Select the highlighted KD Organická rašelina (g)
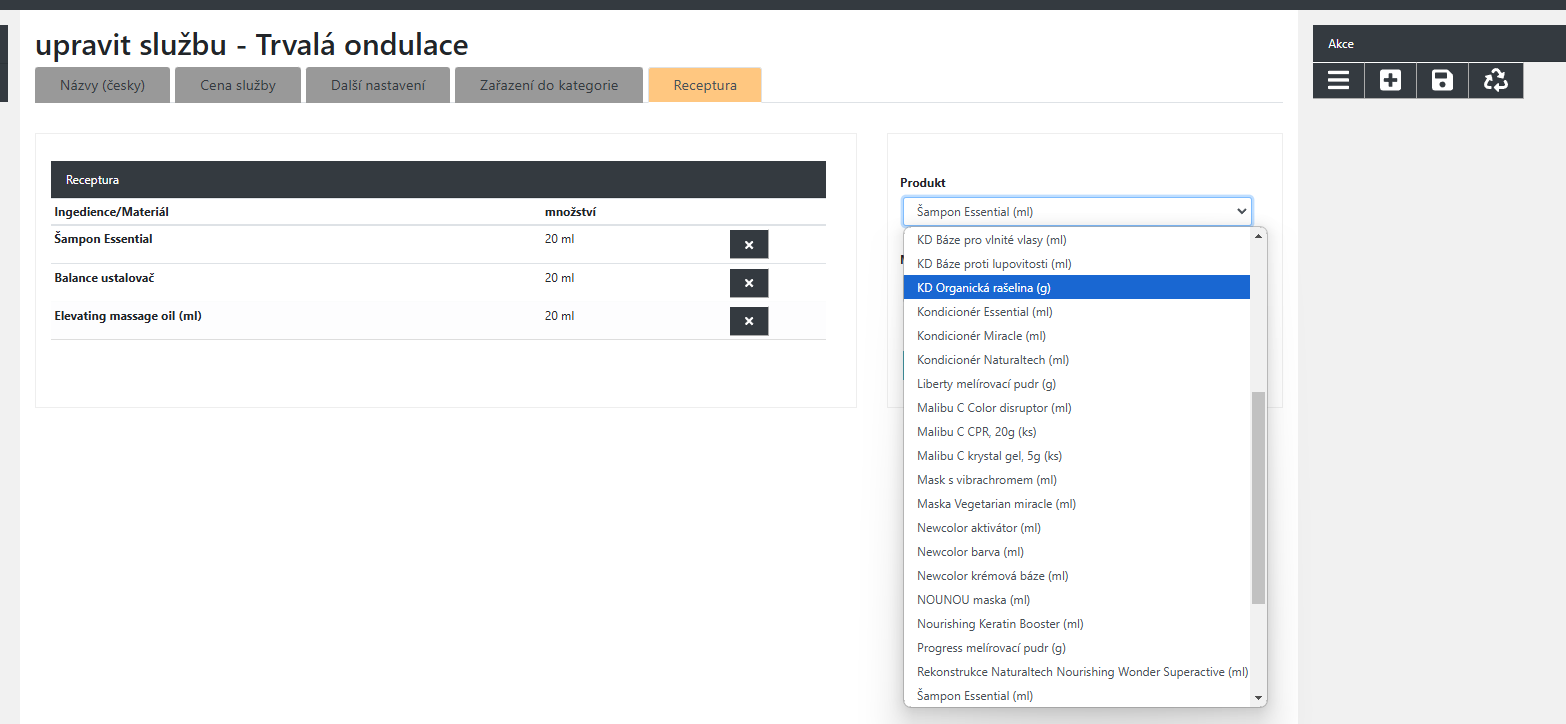 1077,288
